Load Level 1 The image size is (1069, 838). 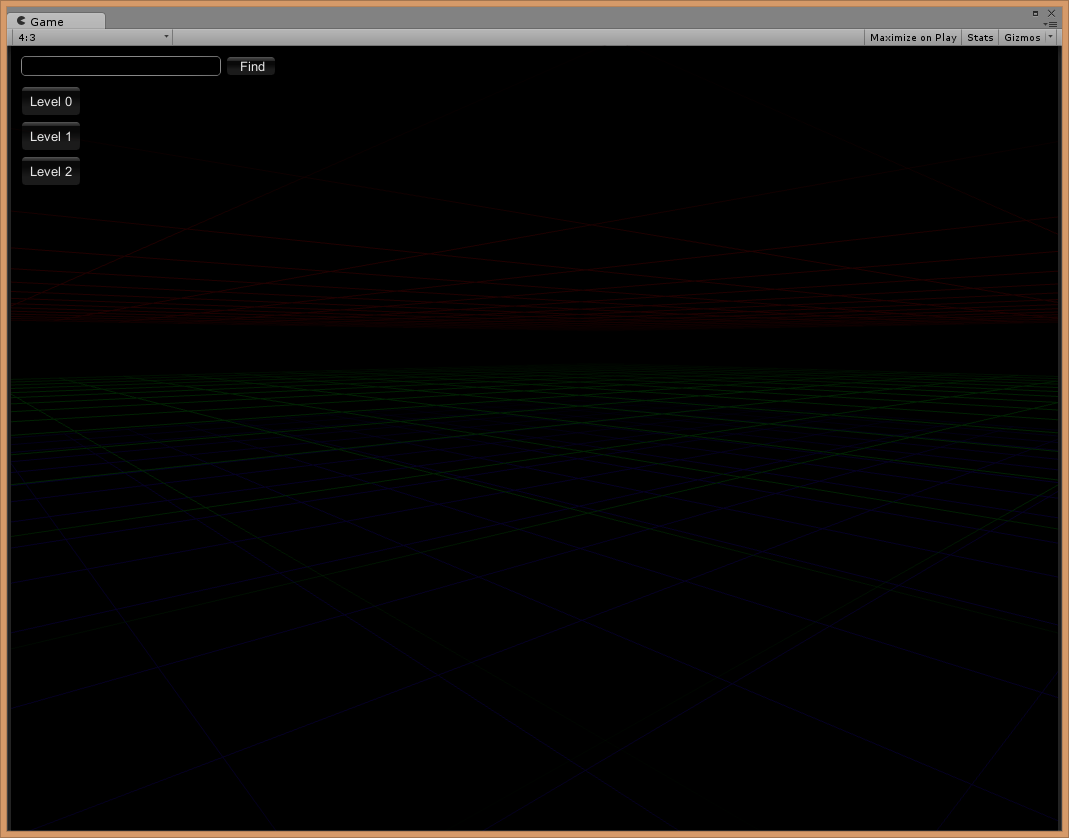coord(51,137)
